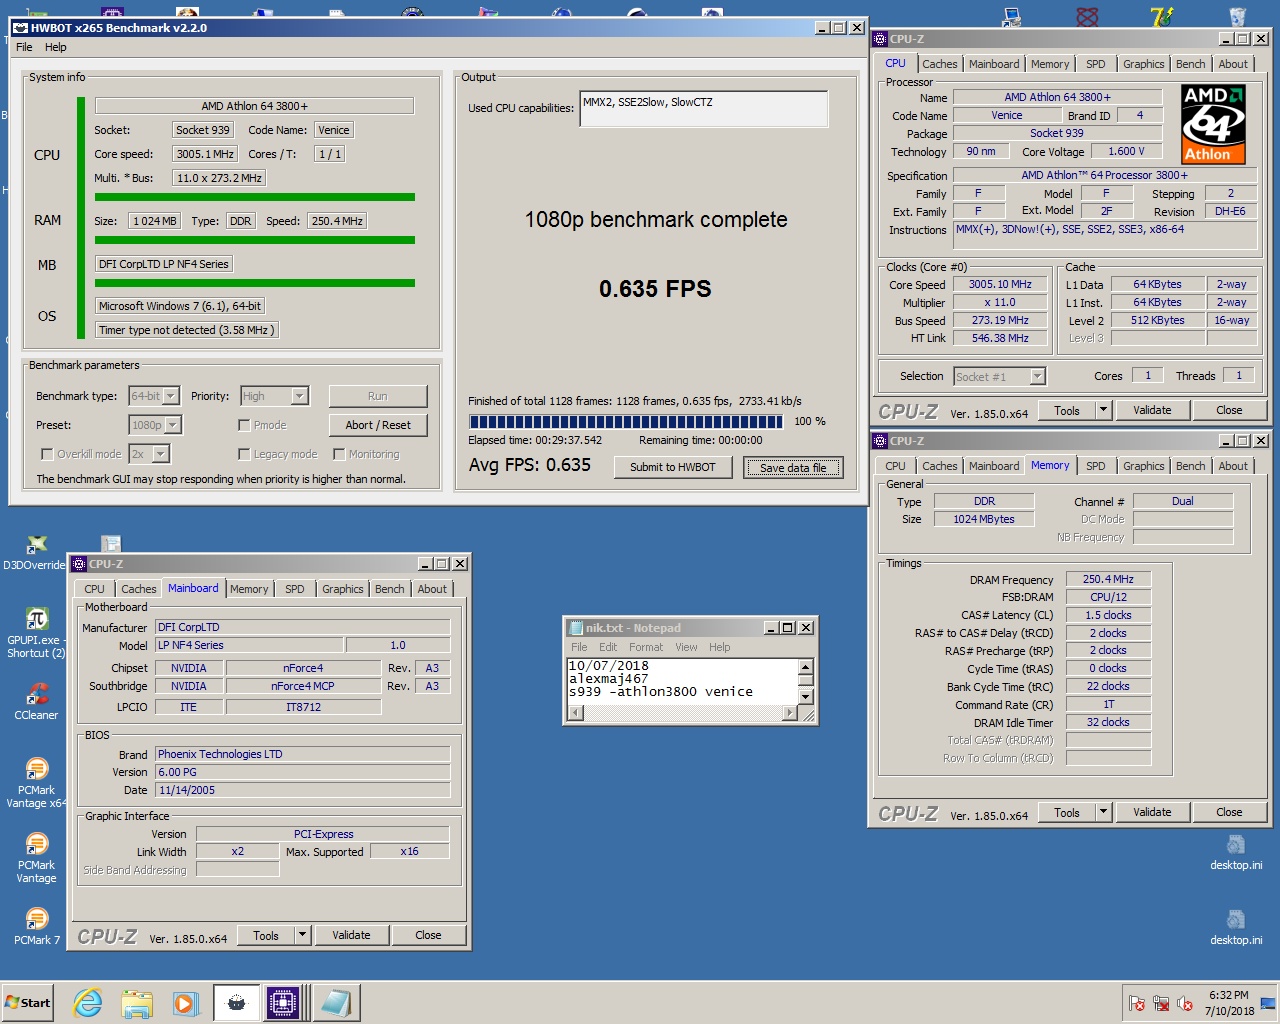Open File menu in HWBOT x265

[24, 47]
